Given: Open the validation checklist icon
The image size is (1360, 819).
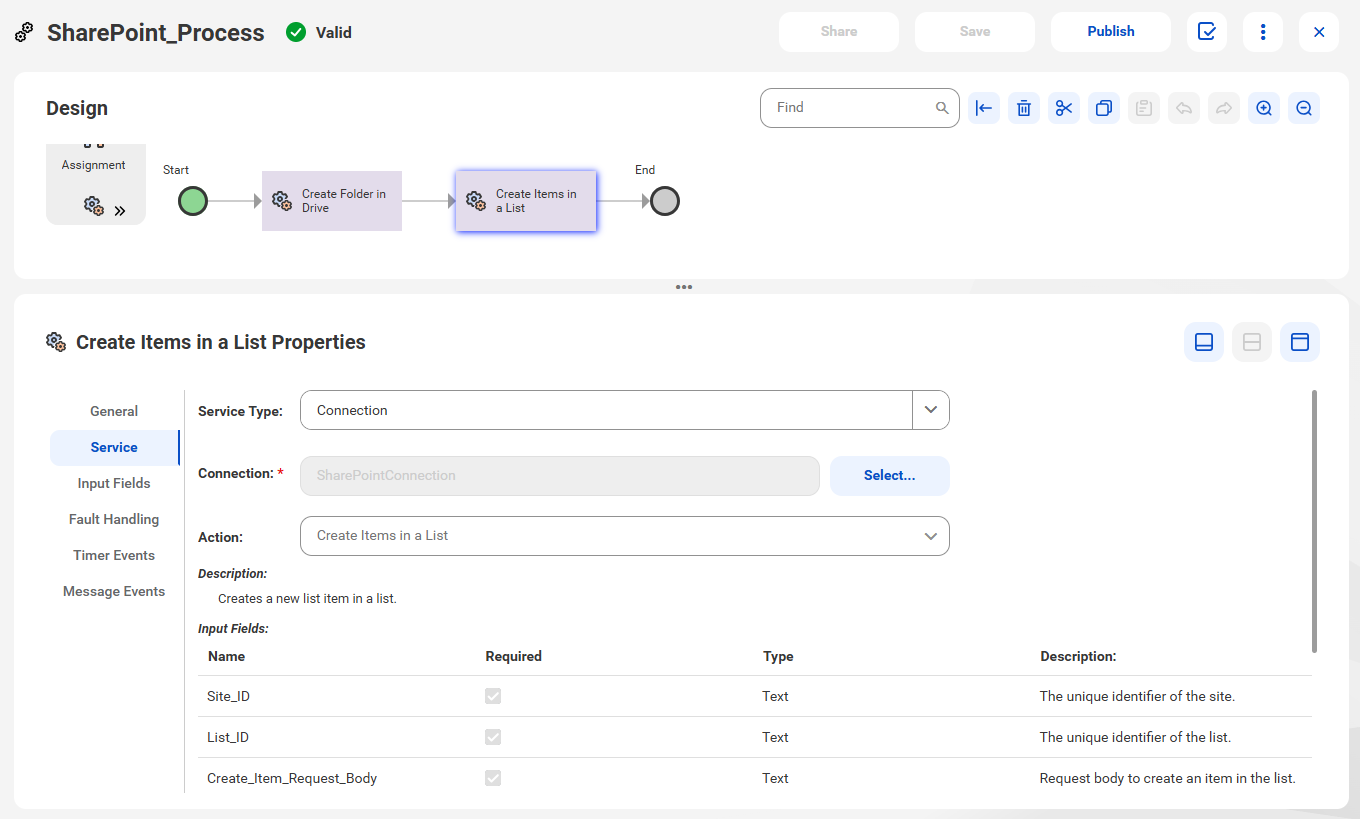Looking at the screenshot, I should click(x=1207, y=32).
